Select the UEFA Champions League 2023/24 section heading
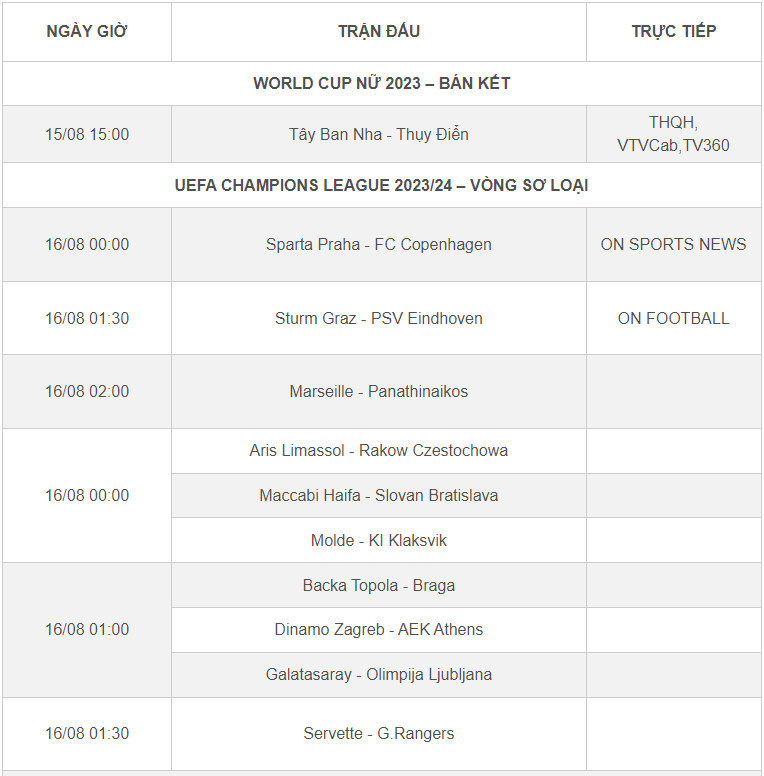The width and height of the screenshot is (764, 776). pyautogui.click(x=381, y=185)
